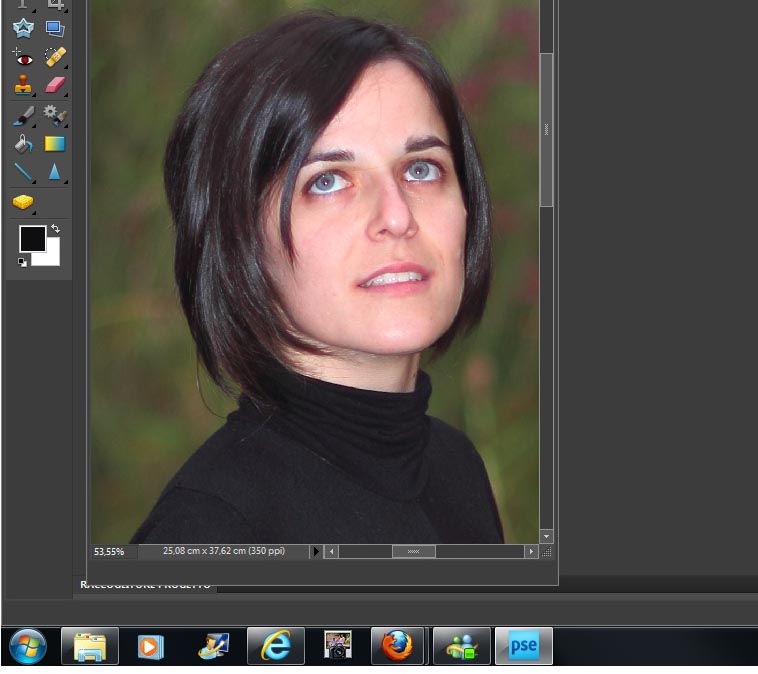Click the 53,55% zoom level field
This screenshot has height=674, width=758.
coord(109,551)
